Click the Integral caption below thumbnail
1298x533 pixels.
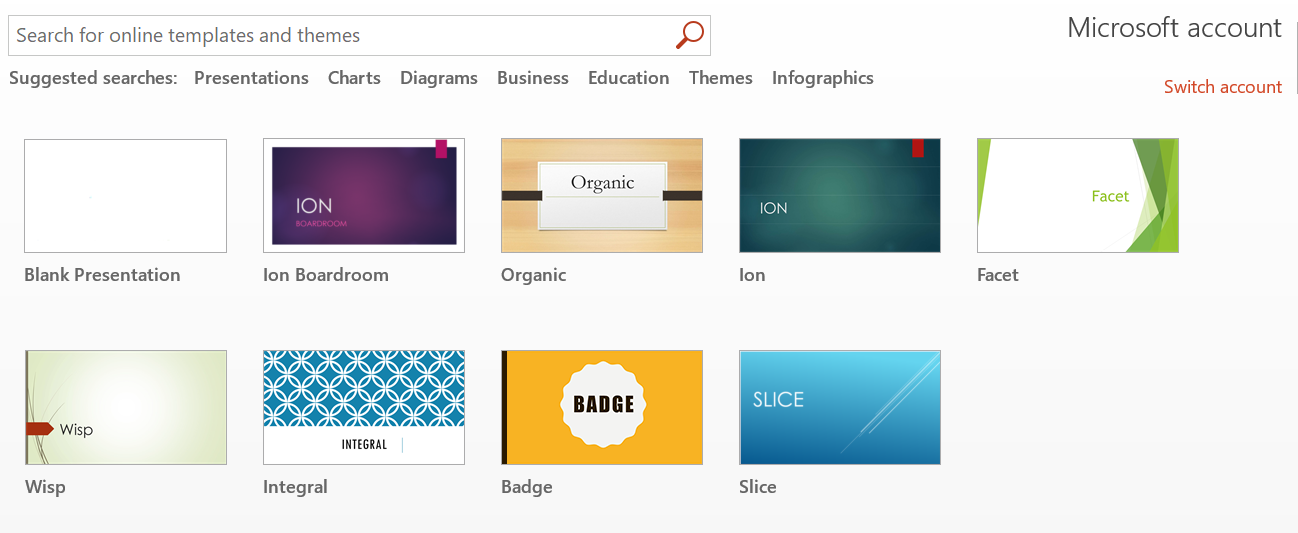click(295, 487)
